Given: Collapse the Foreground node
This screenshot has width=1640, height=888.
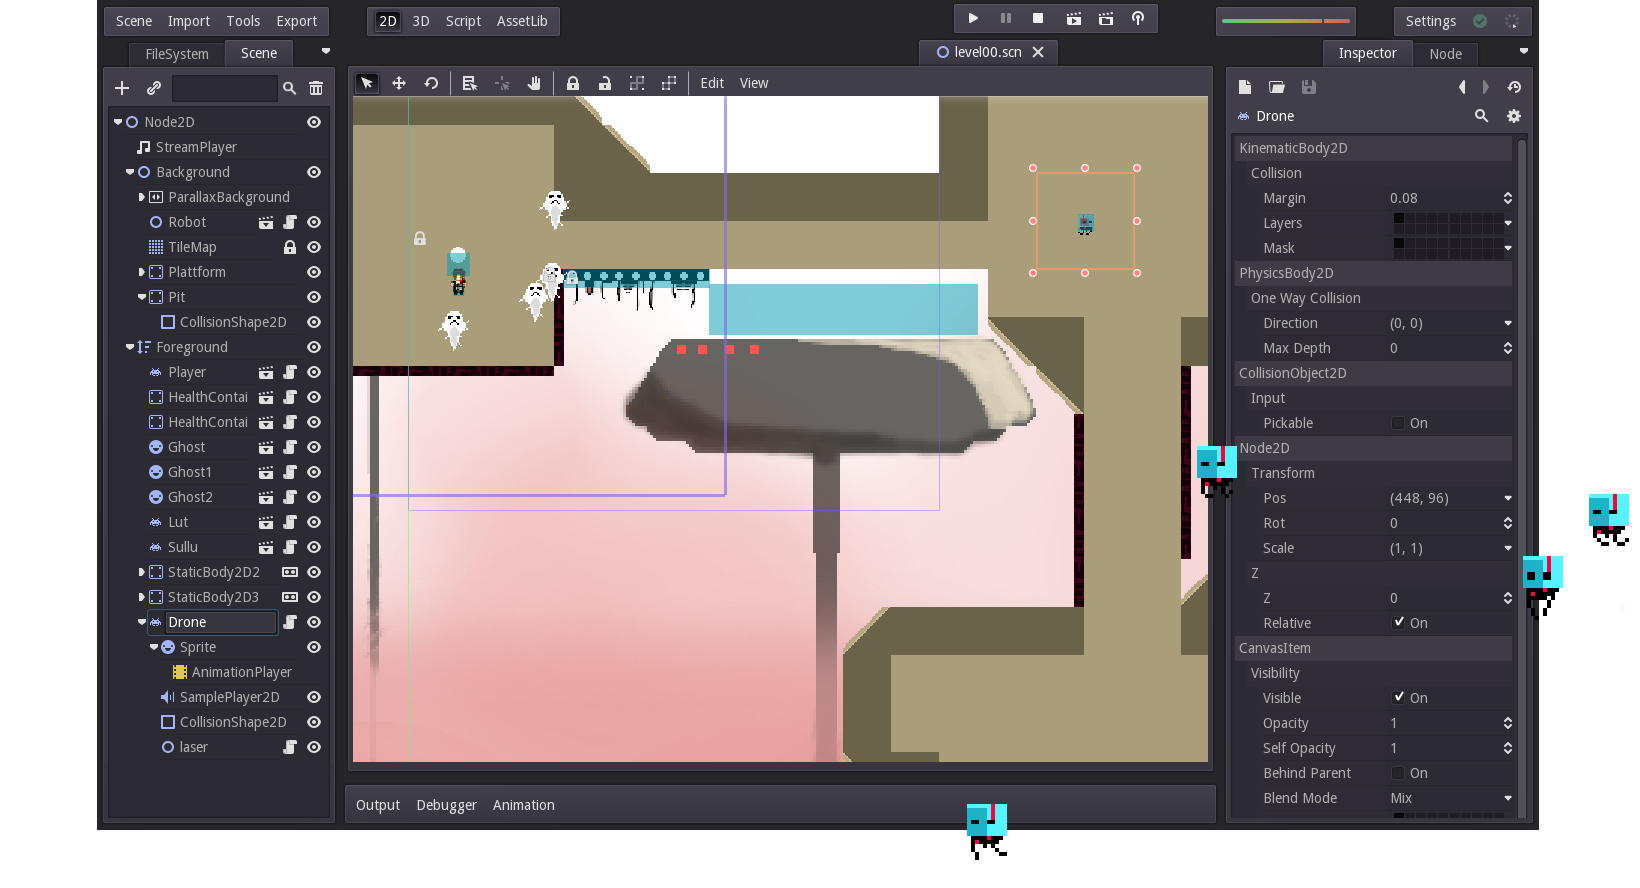Looking at the screenshot, I should coord(130,347).
